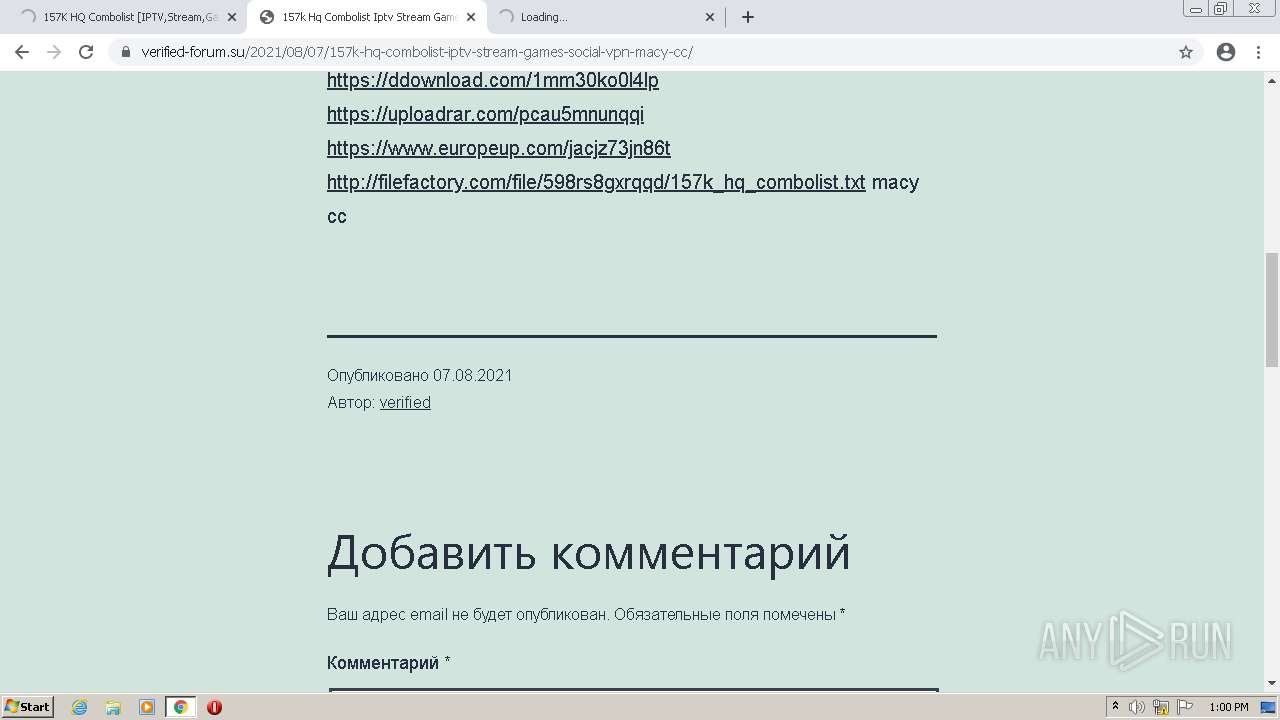Go forward using the forward arrow
This screenshot has width=1280, height=720.
click(x=54, y=52)
